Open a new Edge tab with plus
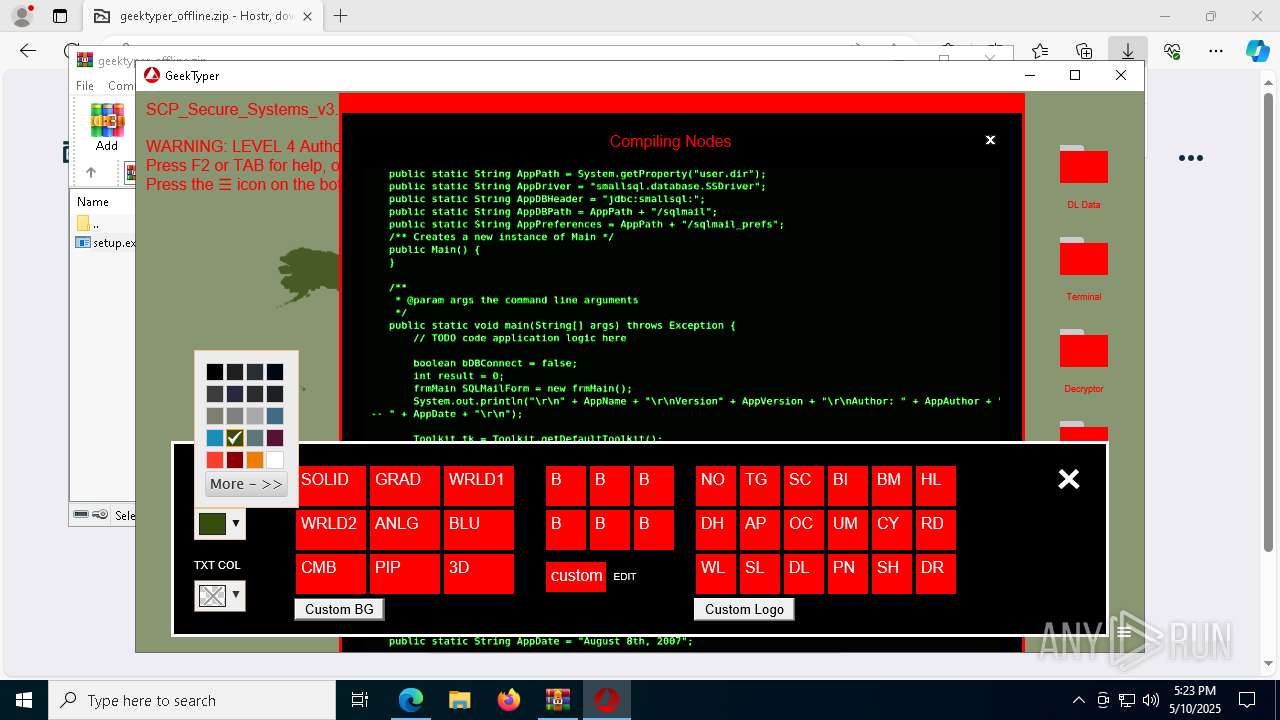 click(x=340, y=16)
